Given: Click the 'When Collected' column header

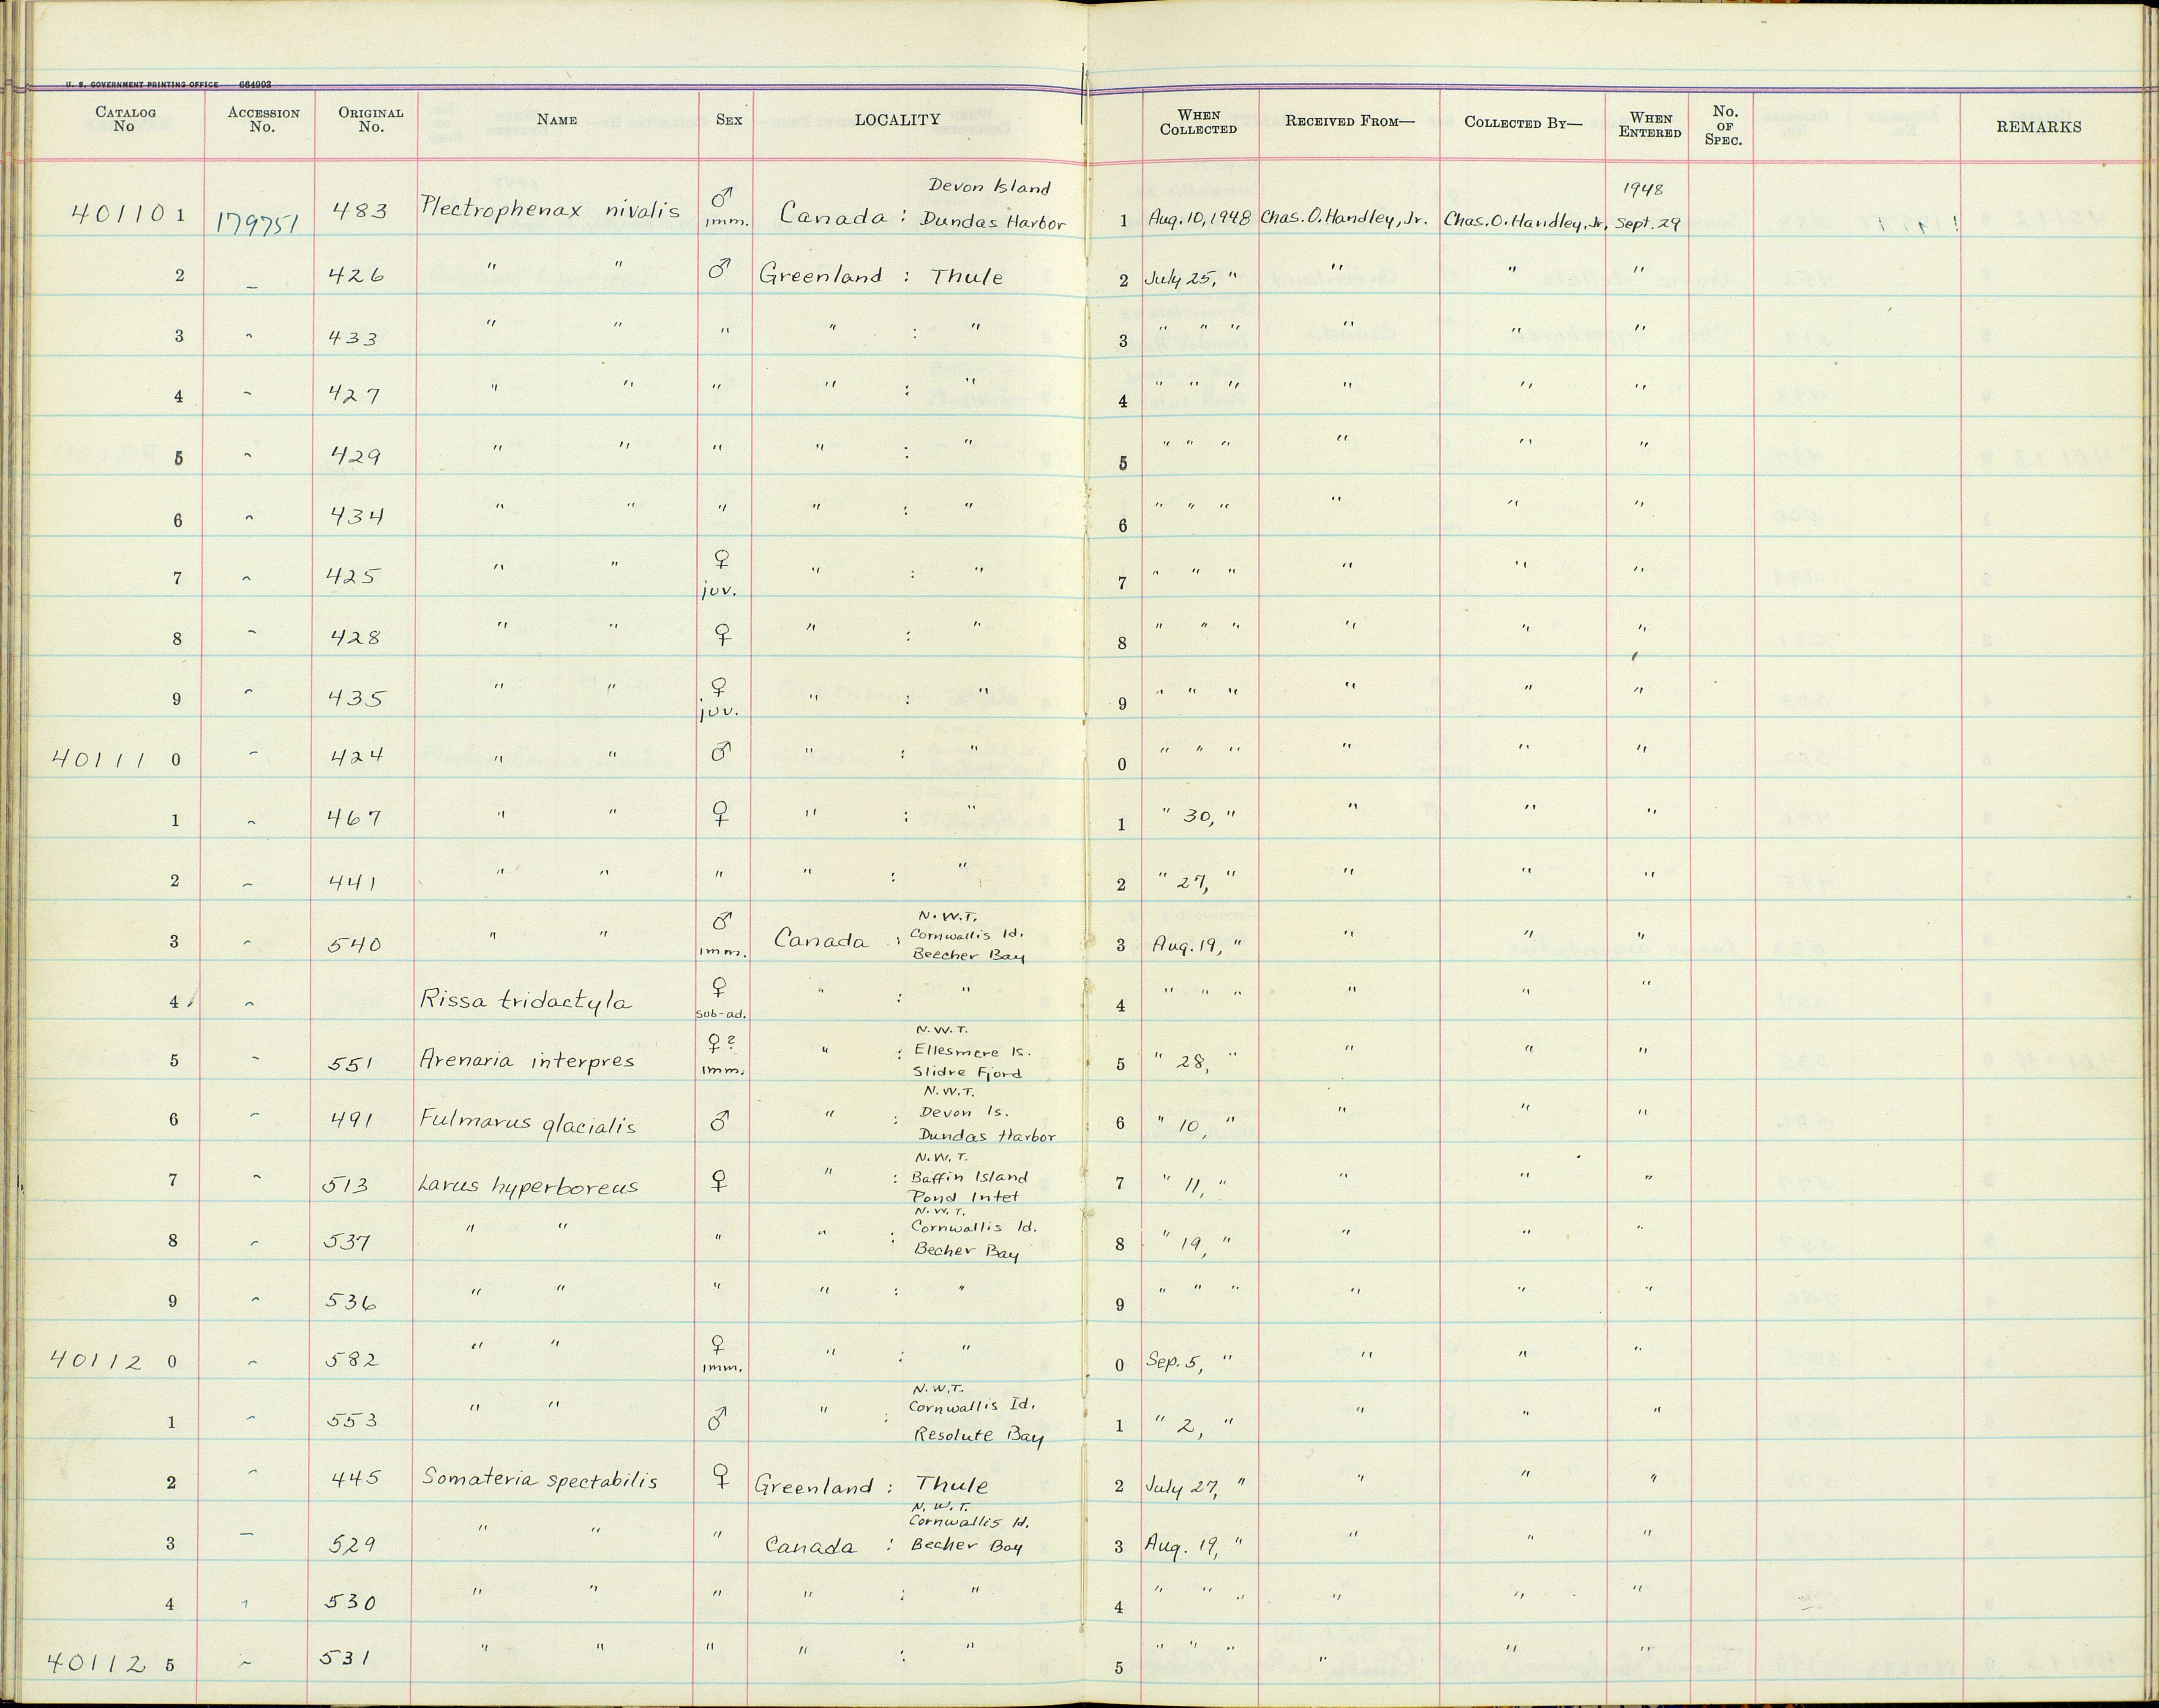Looking at the screenshot, I should click(x=1198, y=122).
